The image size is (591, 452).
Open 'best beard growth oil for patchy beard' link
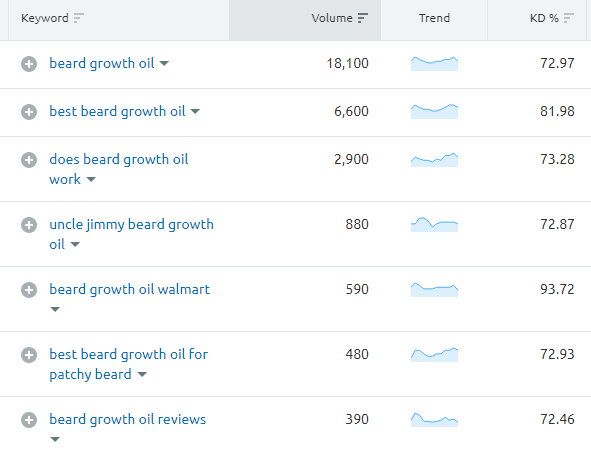pos(129,365)
